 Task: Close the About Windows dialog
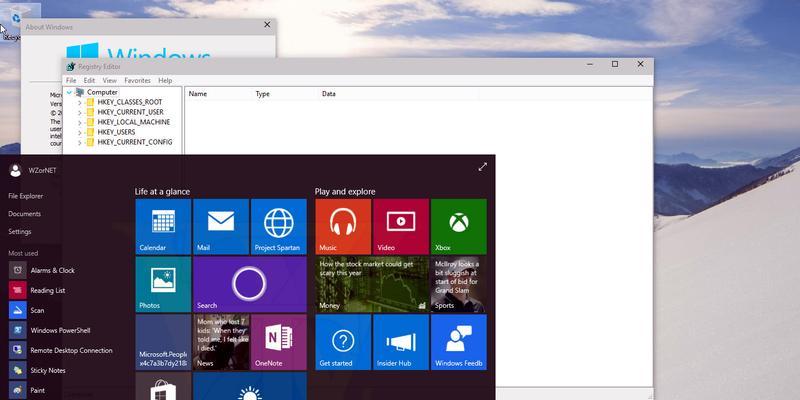(267, 24)
